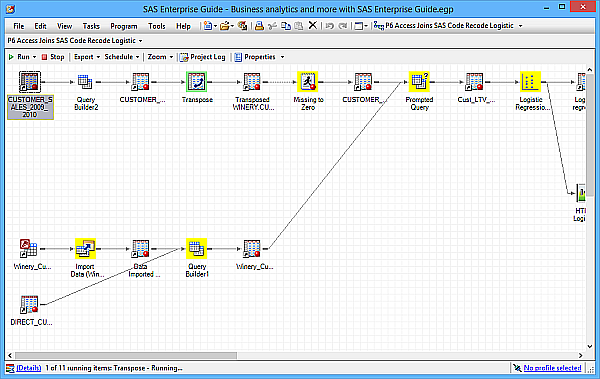Screen dimensions: 600x379
Task: Open the Edit menu
Action: (40, 26)
